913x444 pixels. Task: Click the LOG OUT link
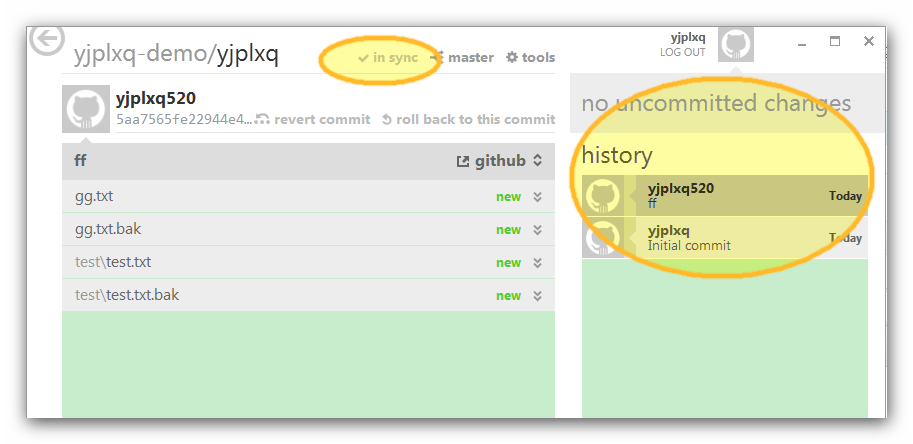pos(682,52)
